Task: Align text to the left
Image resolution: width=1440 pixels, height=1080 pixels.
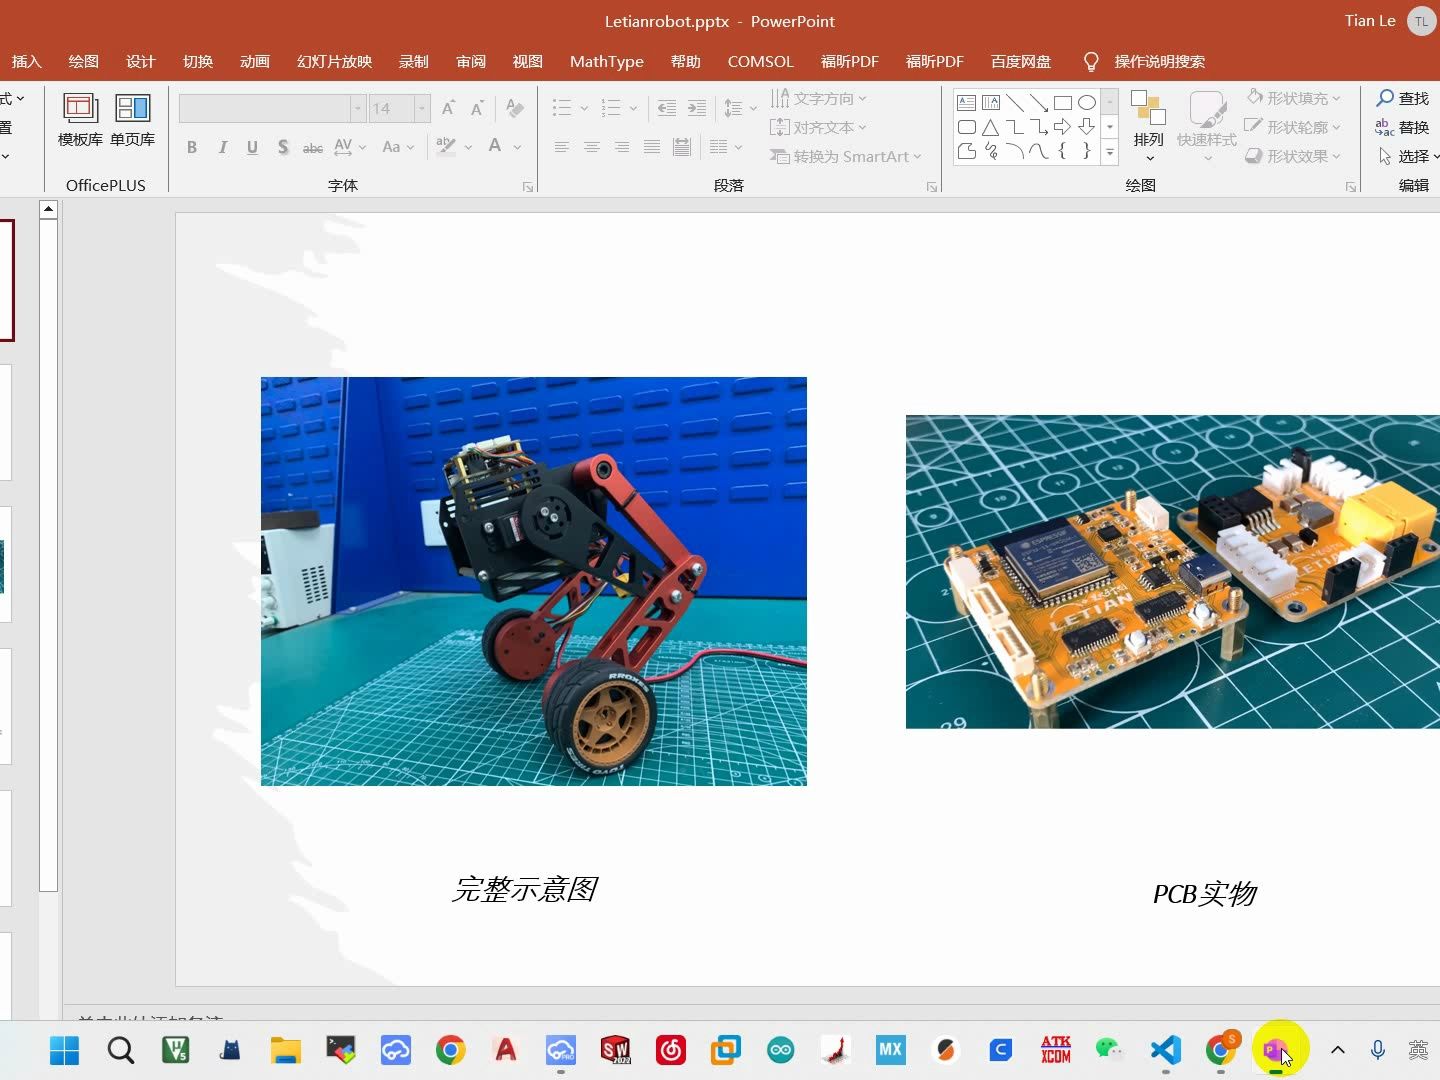Action: tap(562, 147)
